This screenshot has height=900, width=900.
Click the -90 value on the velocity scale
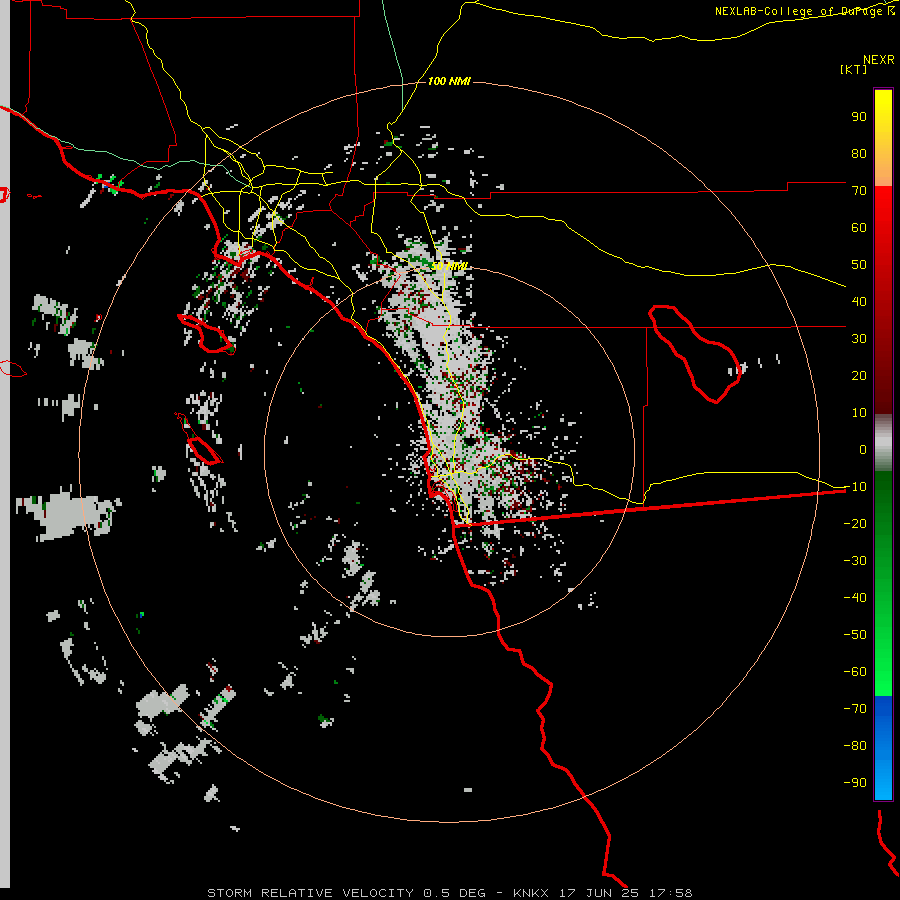[x=855, y=783]
